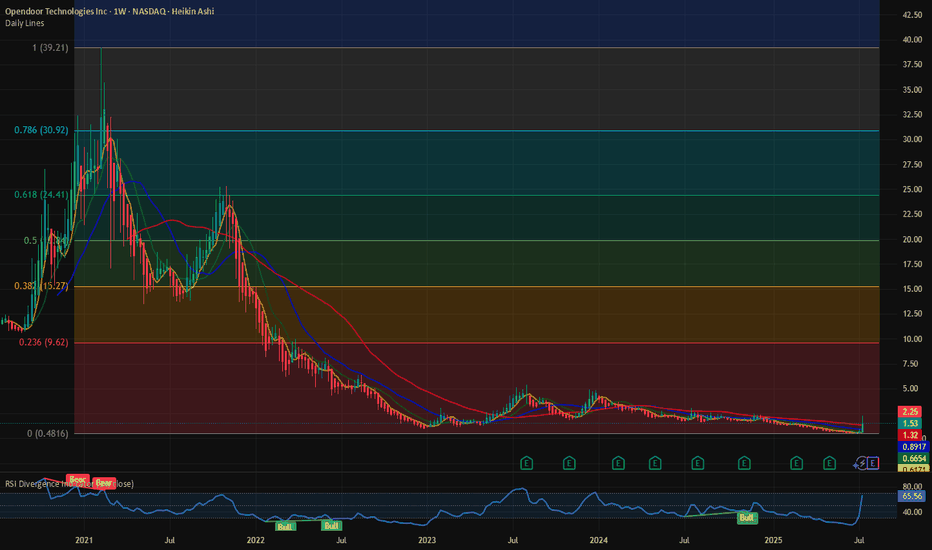Click the 2024 time axis label
The width and height of the screenshot is (932, 550).
coord(599,540)
